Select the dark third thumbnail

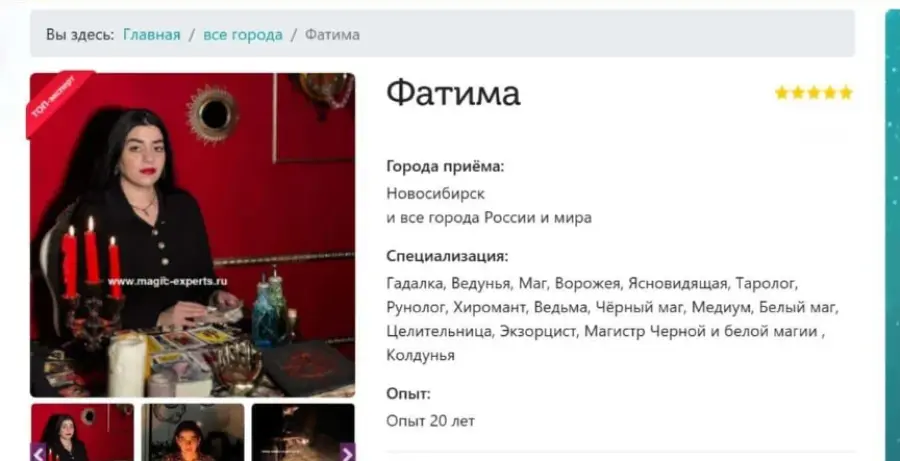pos(303,432)
